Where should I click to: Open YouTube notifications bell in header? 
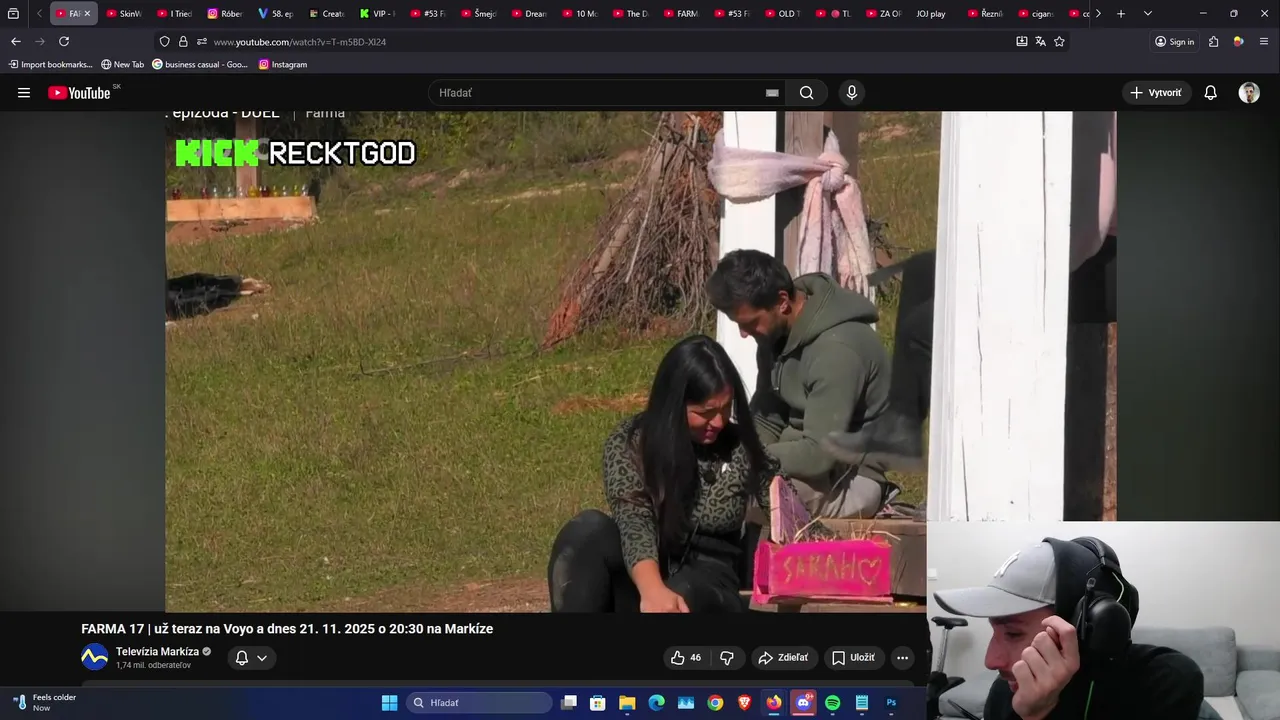tap(1210, 93)
